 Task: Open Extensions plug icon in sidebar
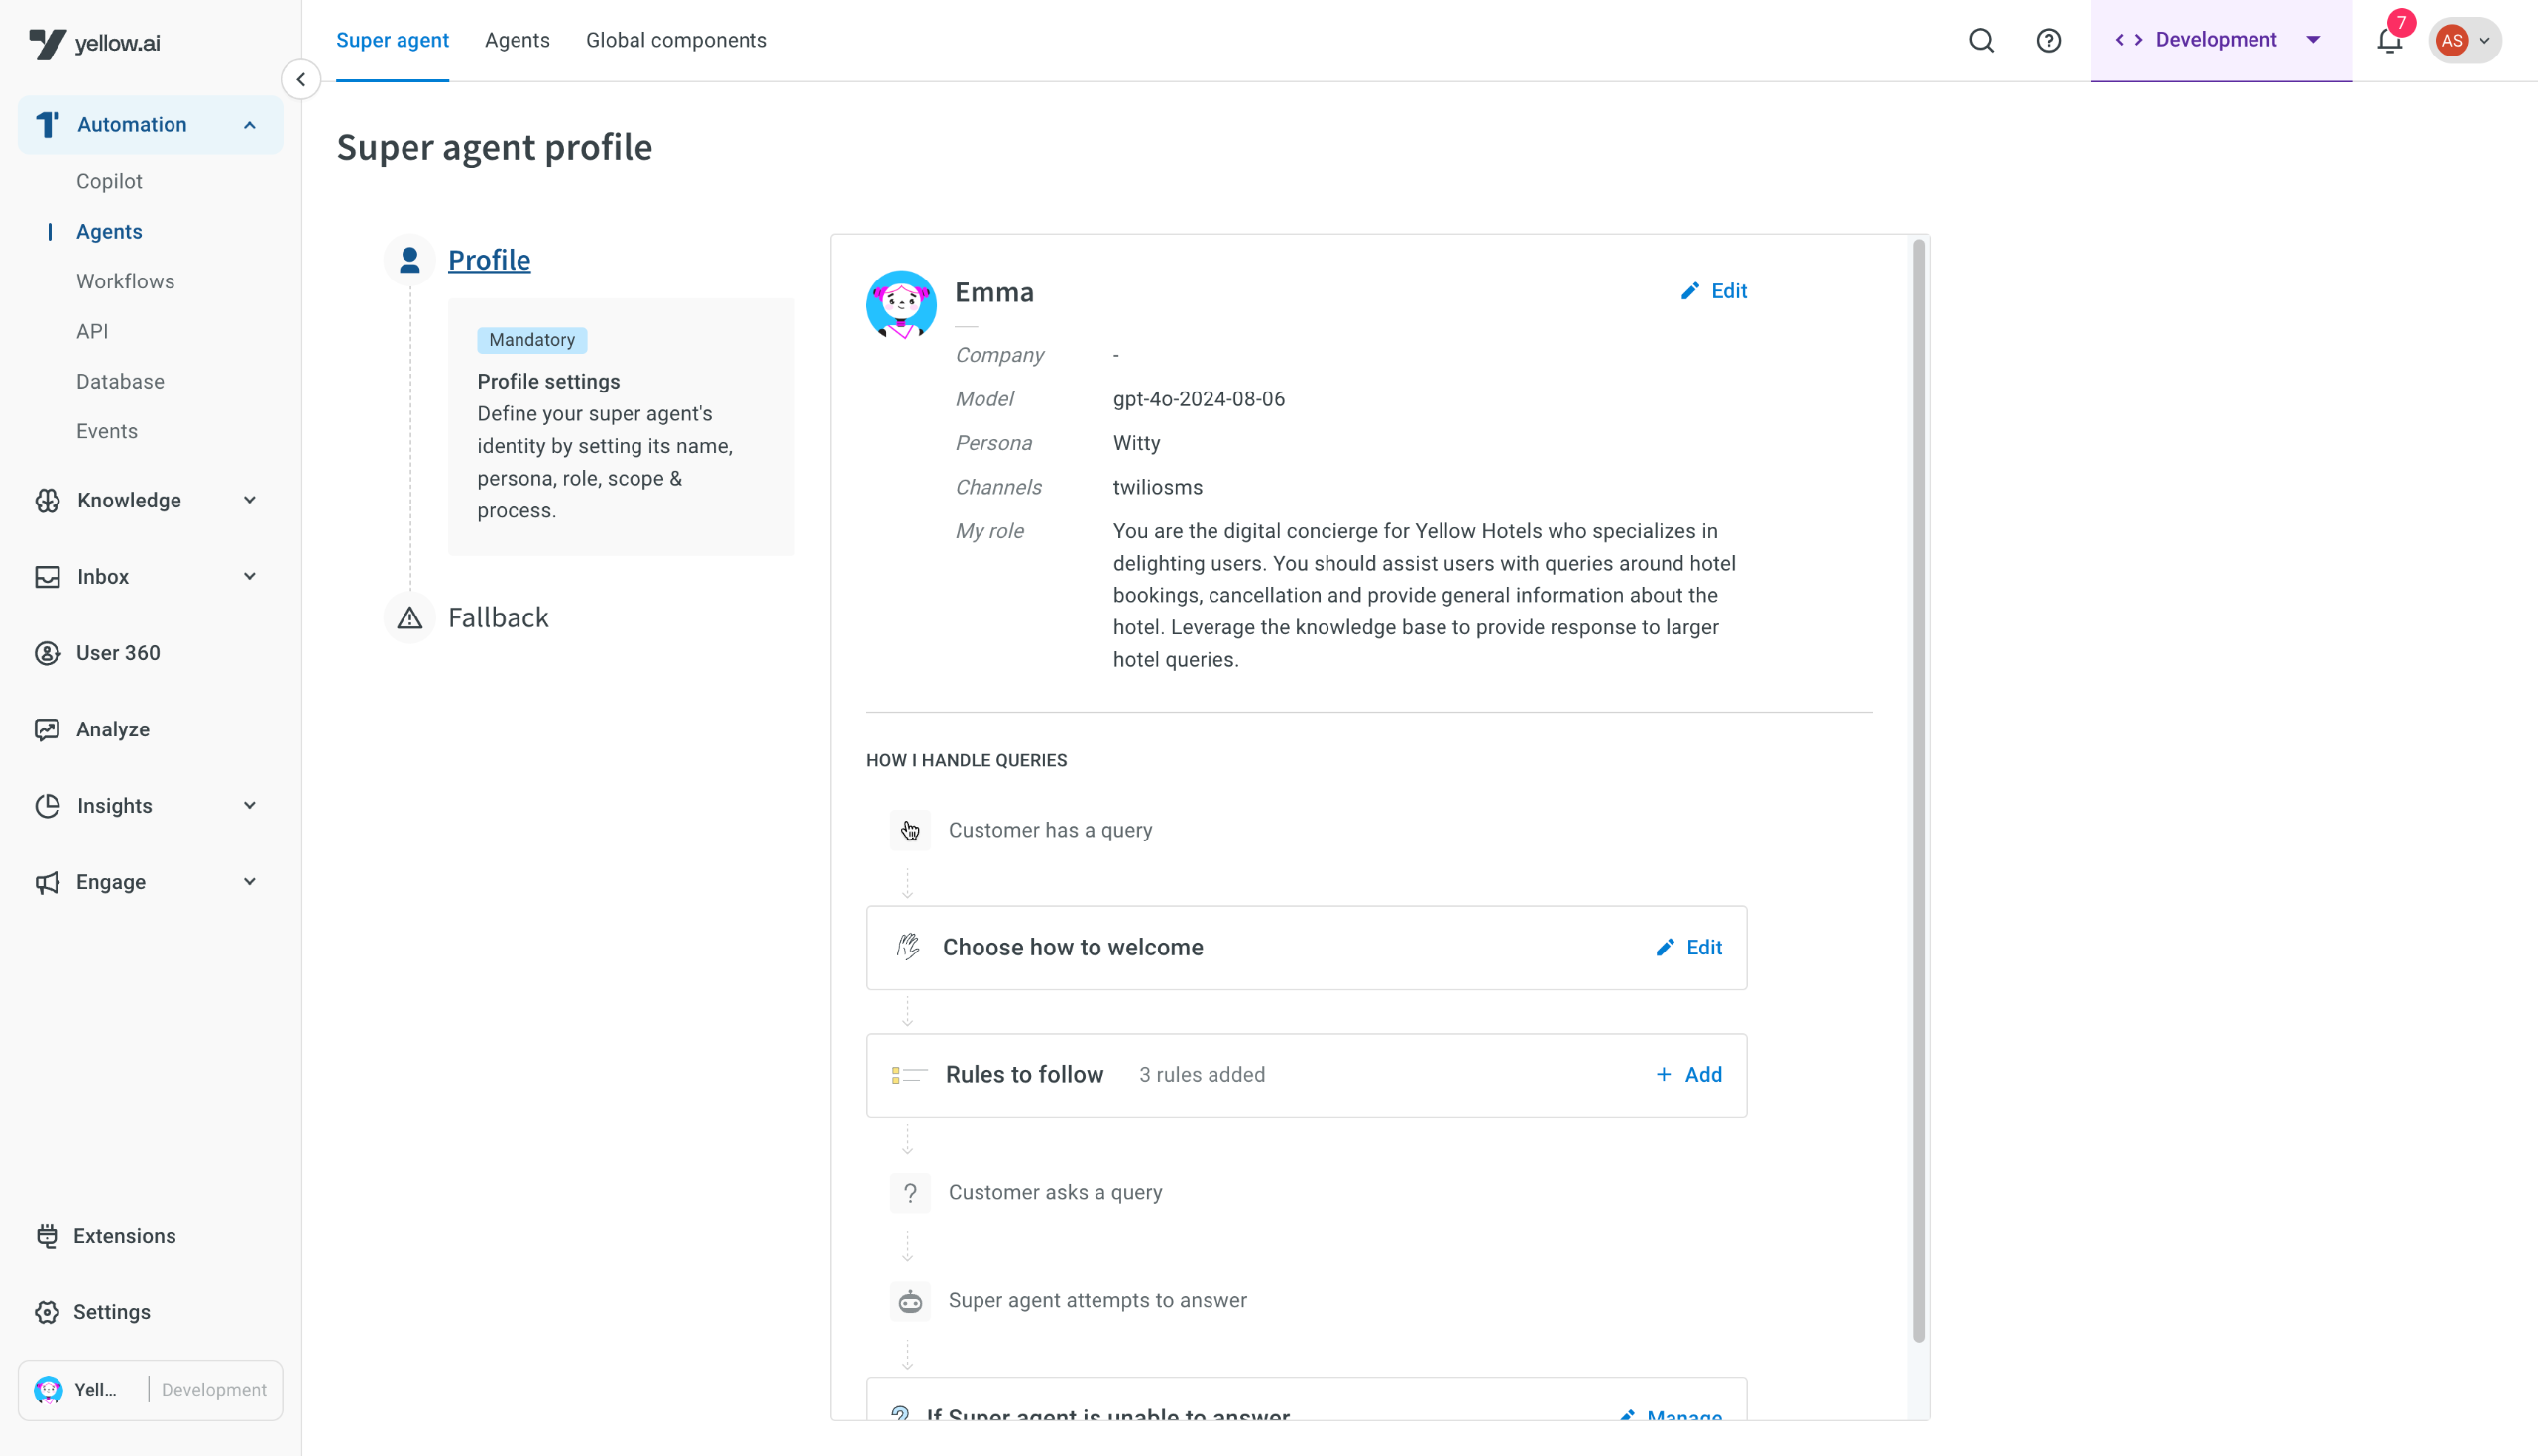click(x=47, y=1236)
